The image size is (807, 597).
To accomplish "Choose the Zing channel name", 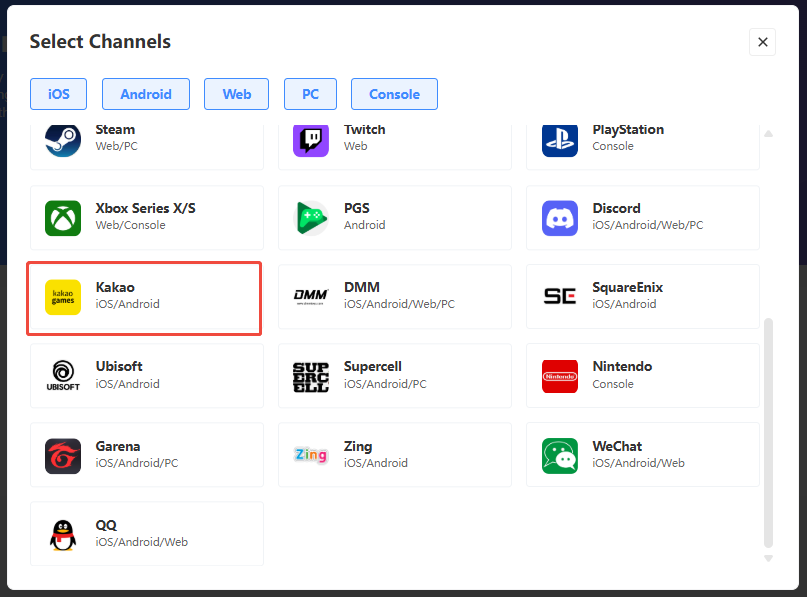I will pos(358,446).
